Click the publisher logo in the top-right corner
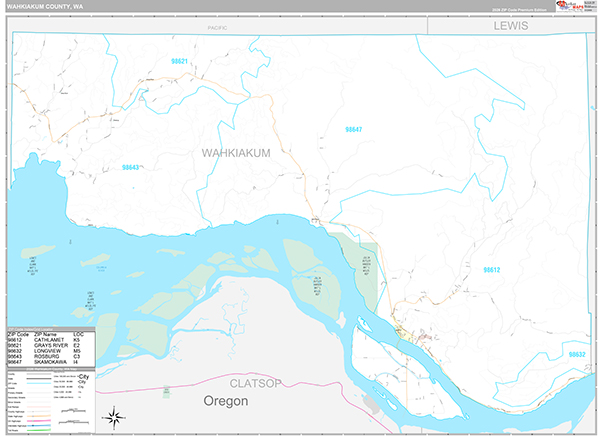This screenshot has width=600, height=436. [576, 5]
